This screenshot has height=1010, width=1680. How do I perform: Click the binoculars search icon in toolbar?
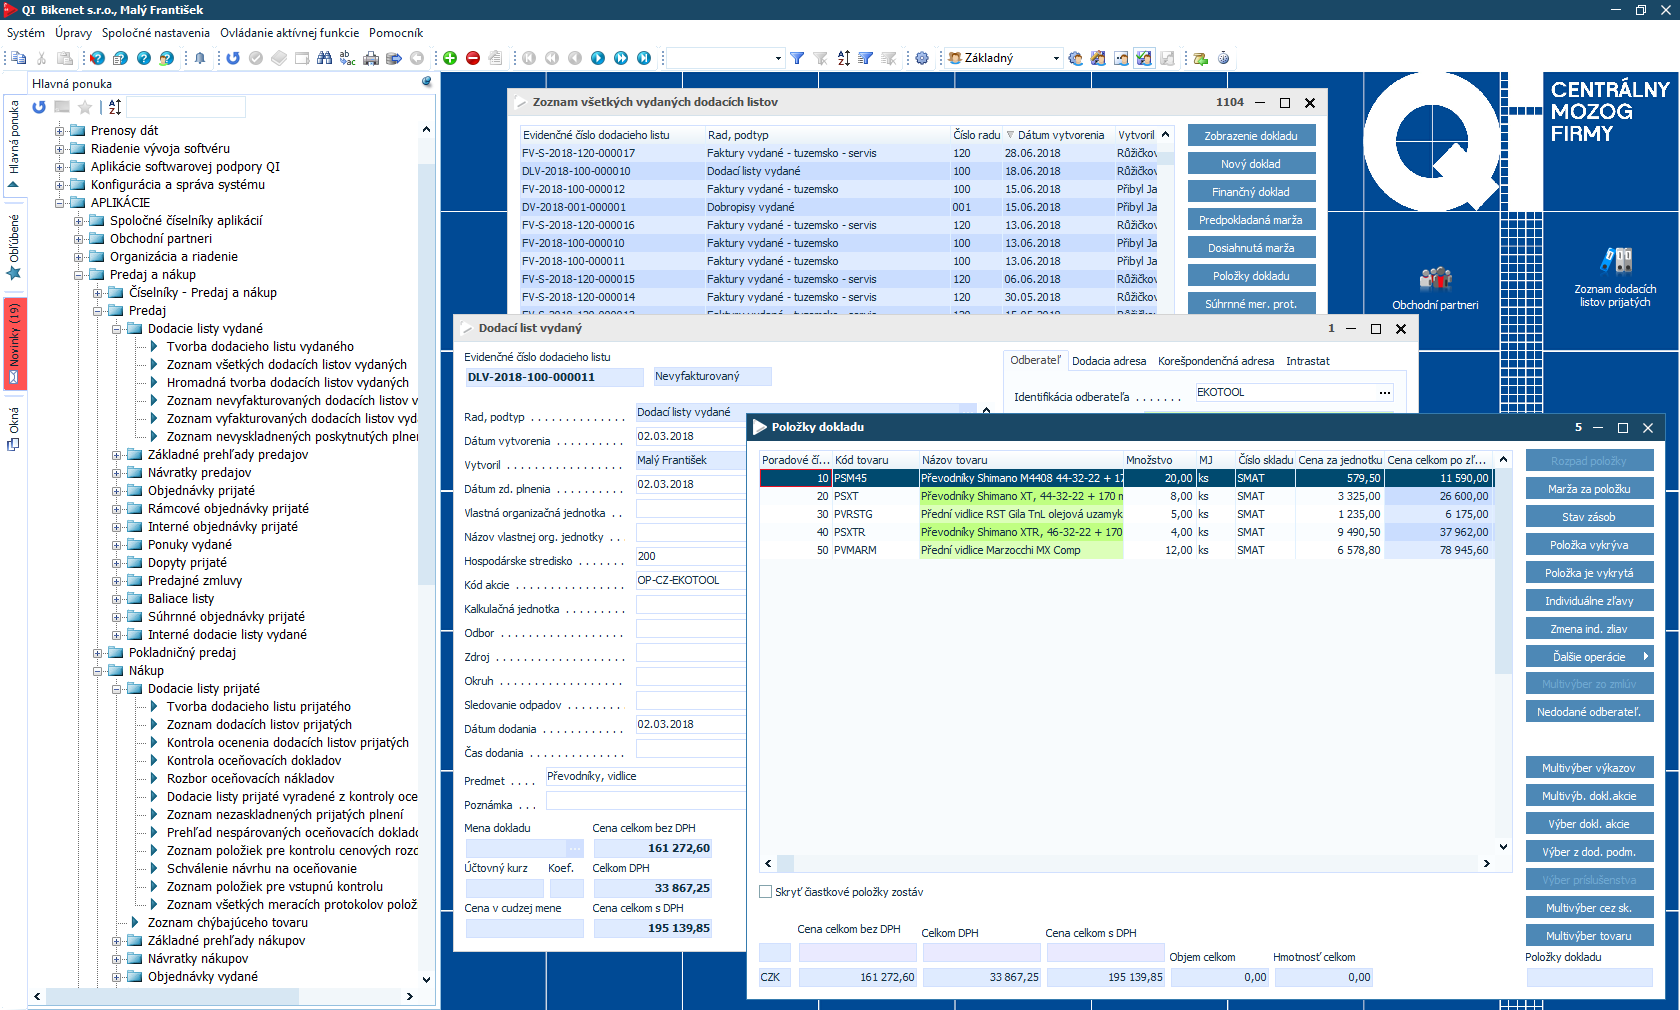[x=324, y=58]
